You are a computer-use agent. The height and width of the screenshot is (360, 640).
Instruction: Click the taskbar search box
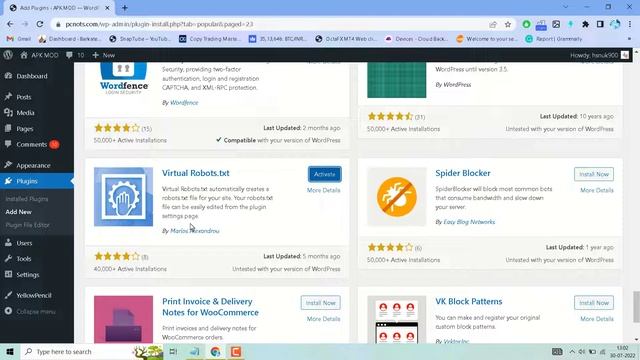(x=92, y=351)
